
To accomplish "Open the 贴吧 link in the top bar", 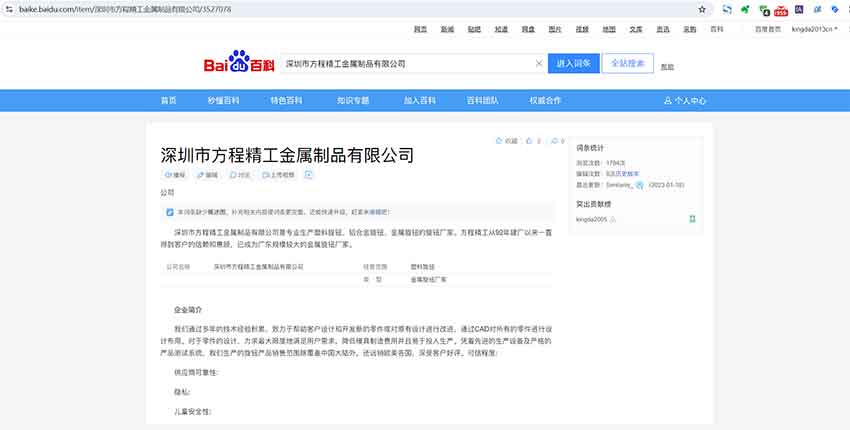I will 474,29.
